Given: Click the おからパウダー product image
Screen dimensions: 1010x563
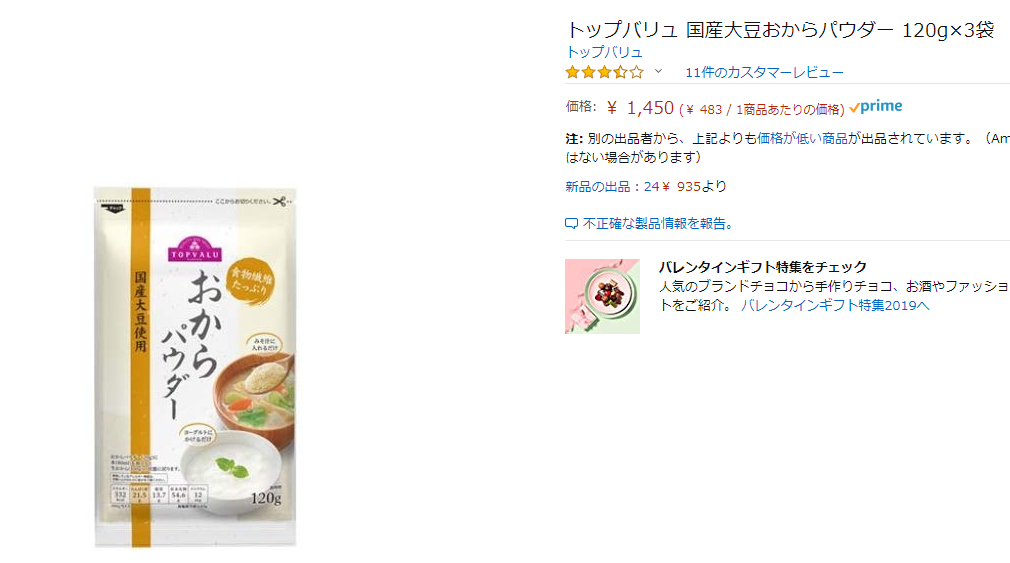Looking at the screenshot, I should pos(195,367).
